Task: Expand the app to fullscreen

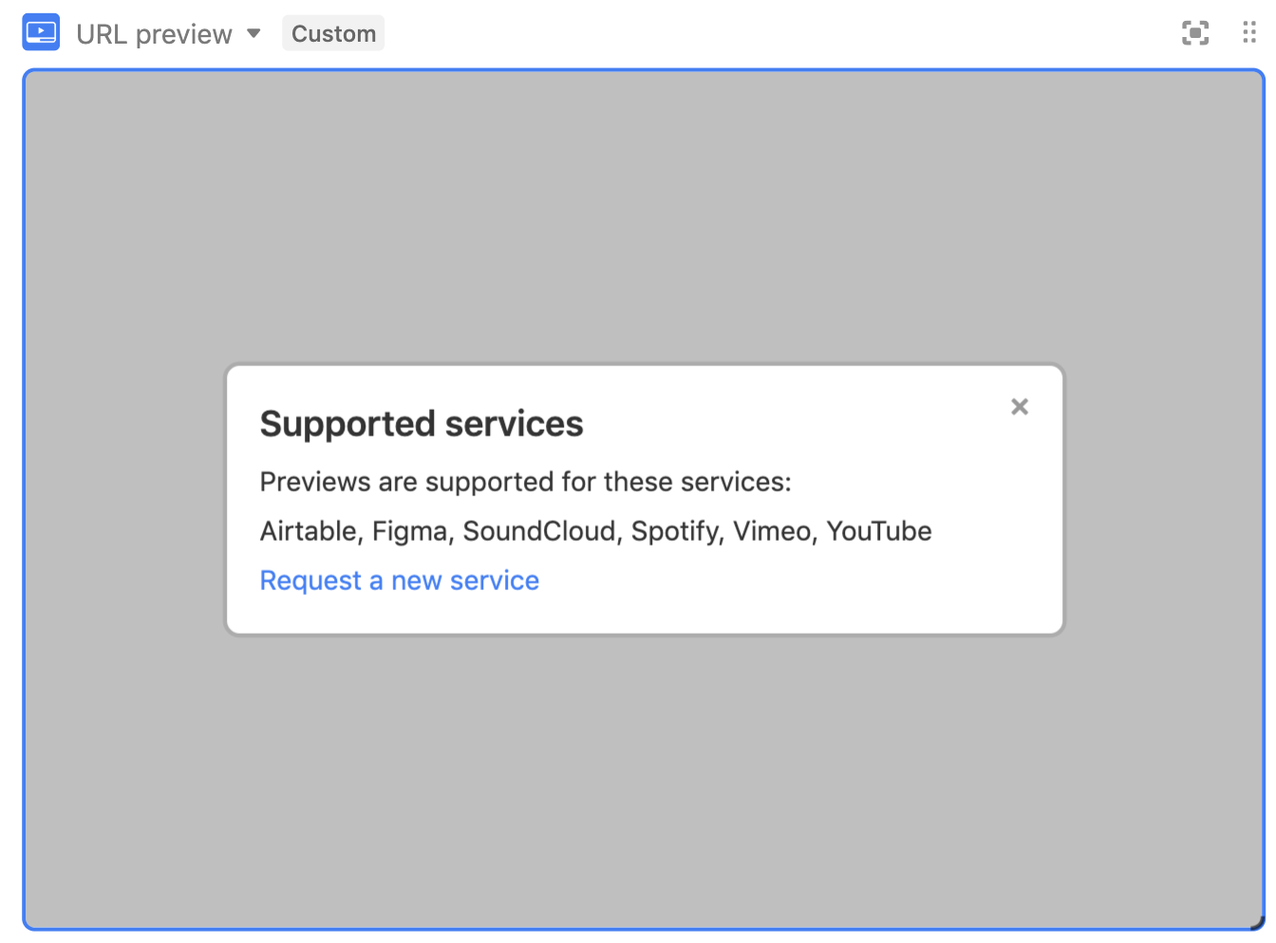Action: [x=1195, y=33]
